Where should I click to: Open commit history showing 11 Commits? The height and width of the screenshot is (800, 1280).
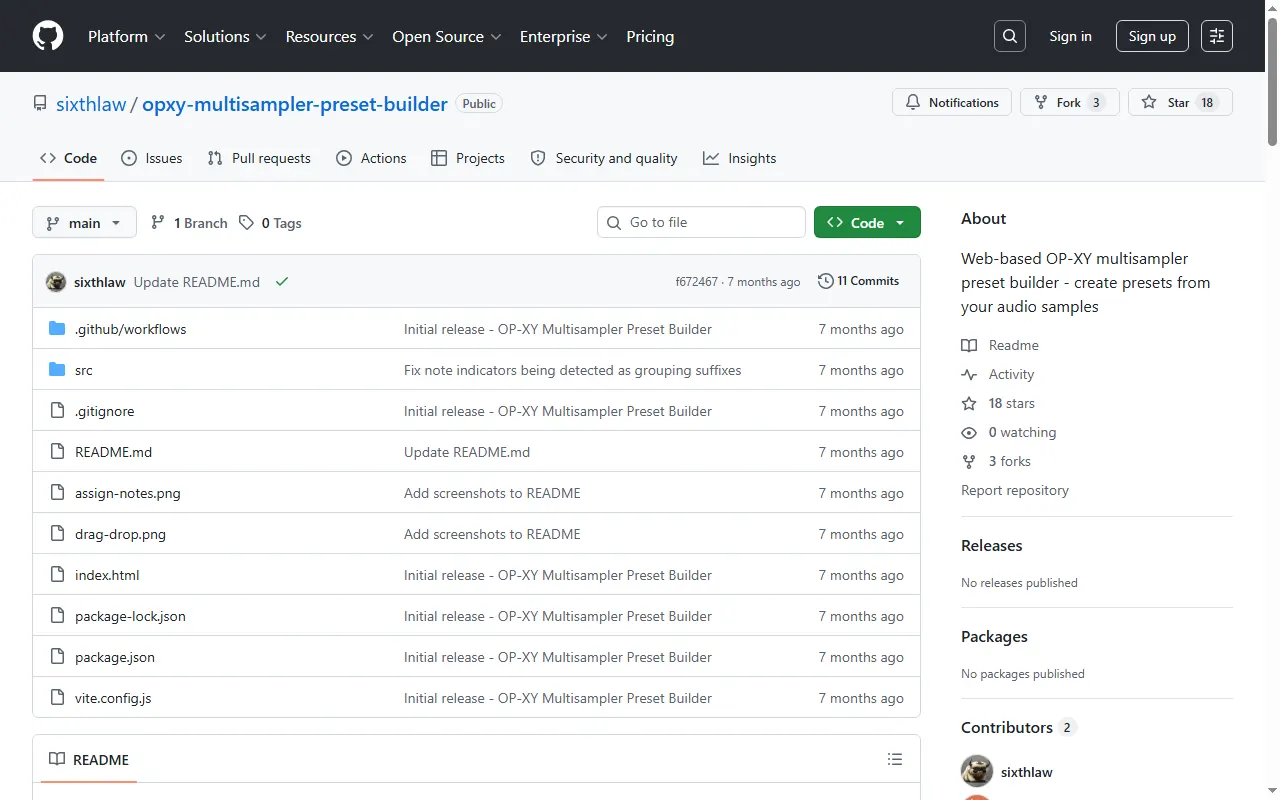click(x=859, y=281)
